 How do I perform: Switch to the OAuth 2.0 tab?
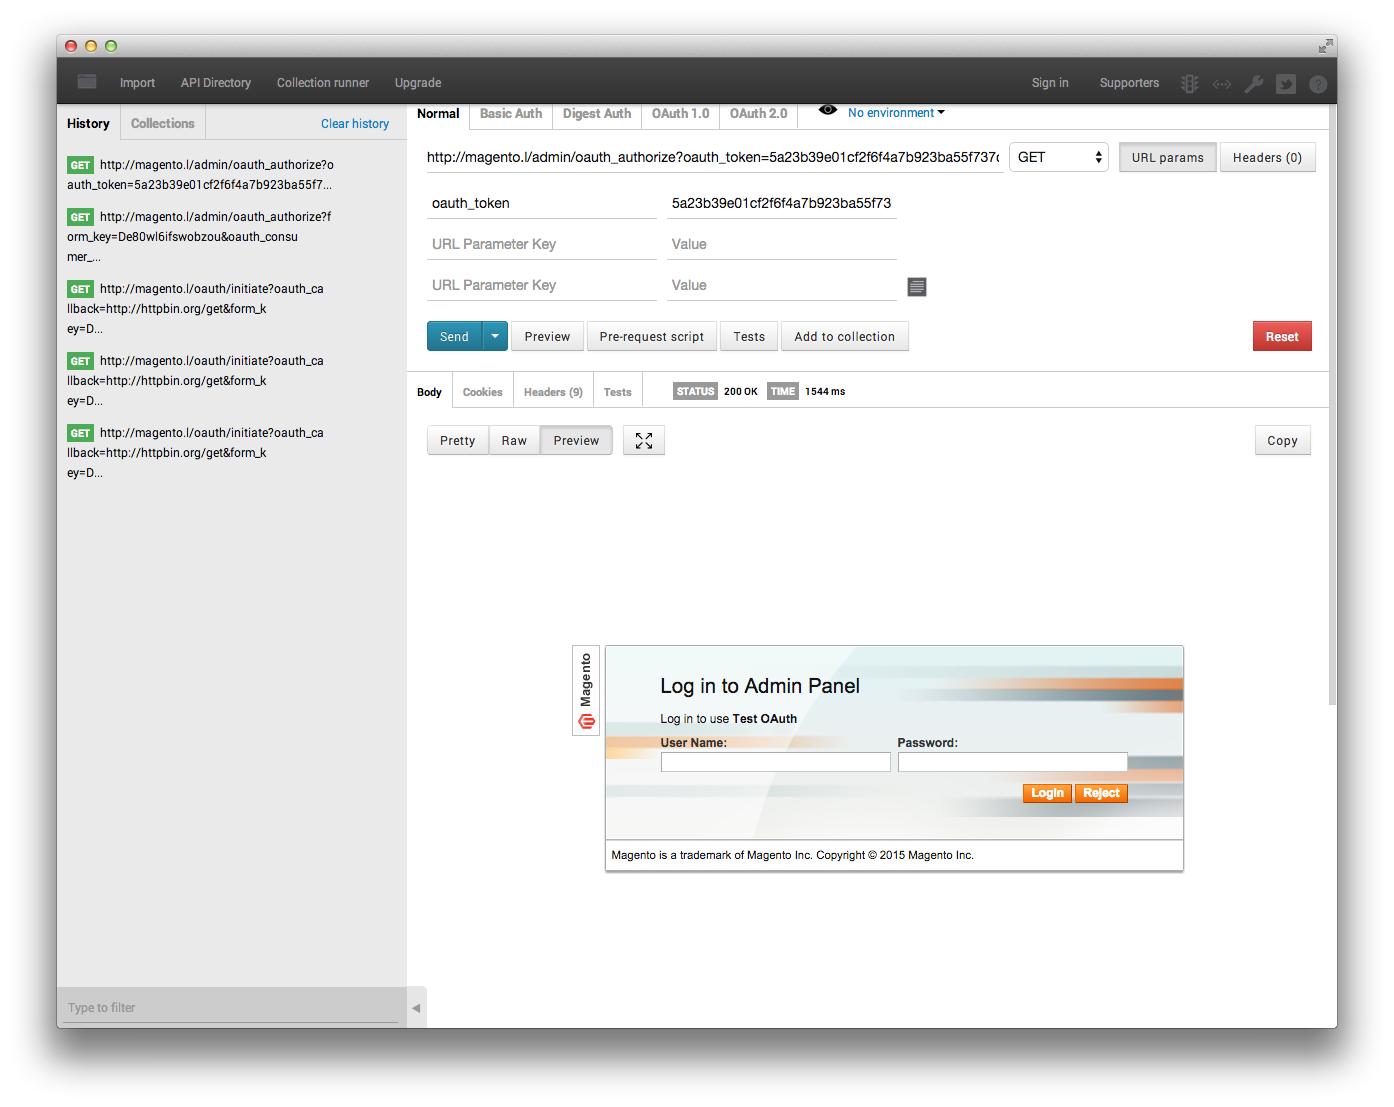point(757,113)
